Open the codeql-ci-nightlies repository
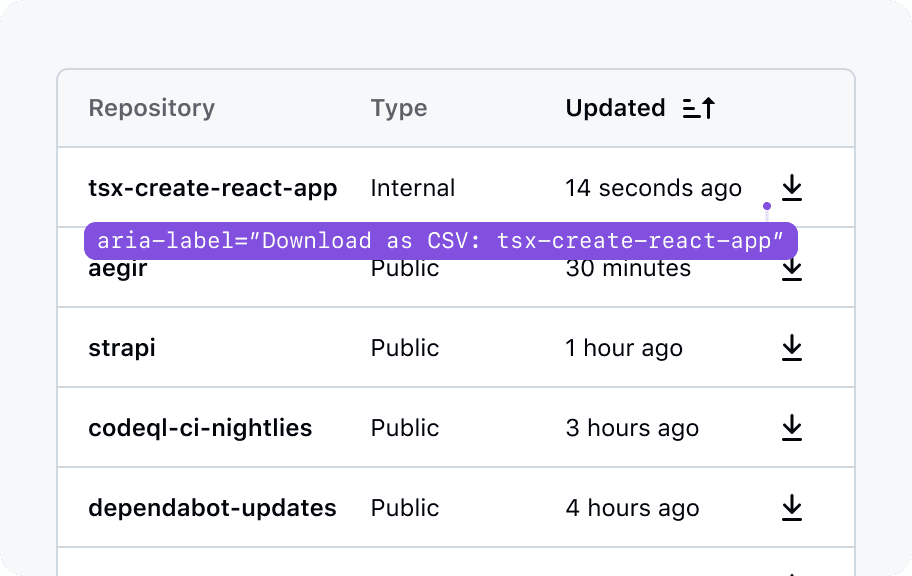Image resolution: width=912 pixels, height=576 pixels. click(200, 428)
